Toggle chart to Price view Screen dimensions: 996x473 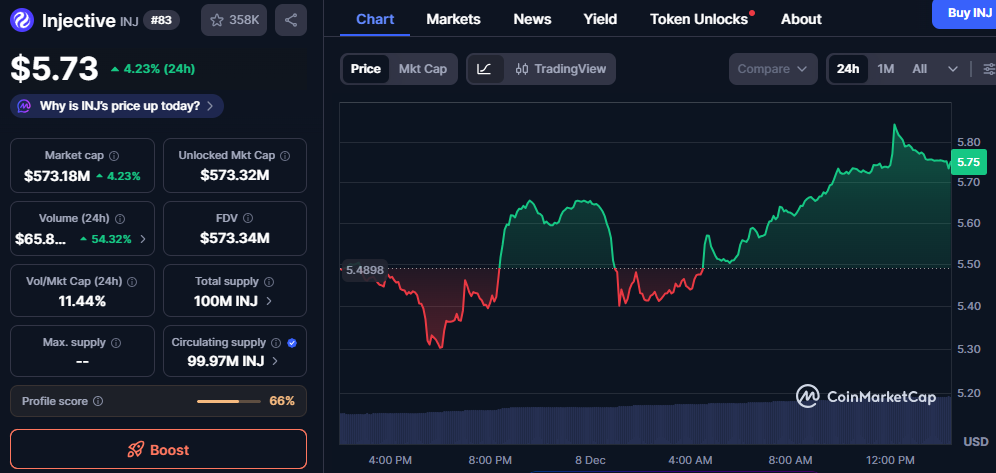point(365,69)
